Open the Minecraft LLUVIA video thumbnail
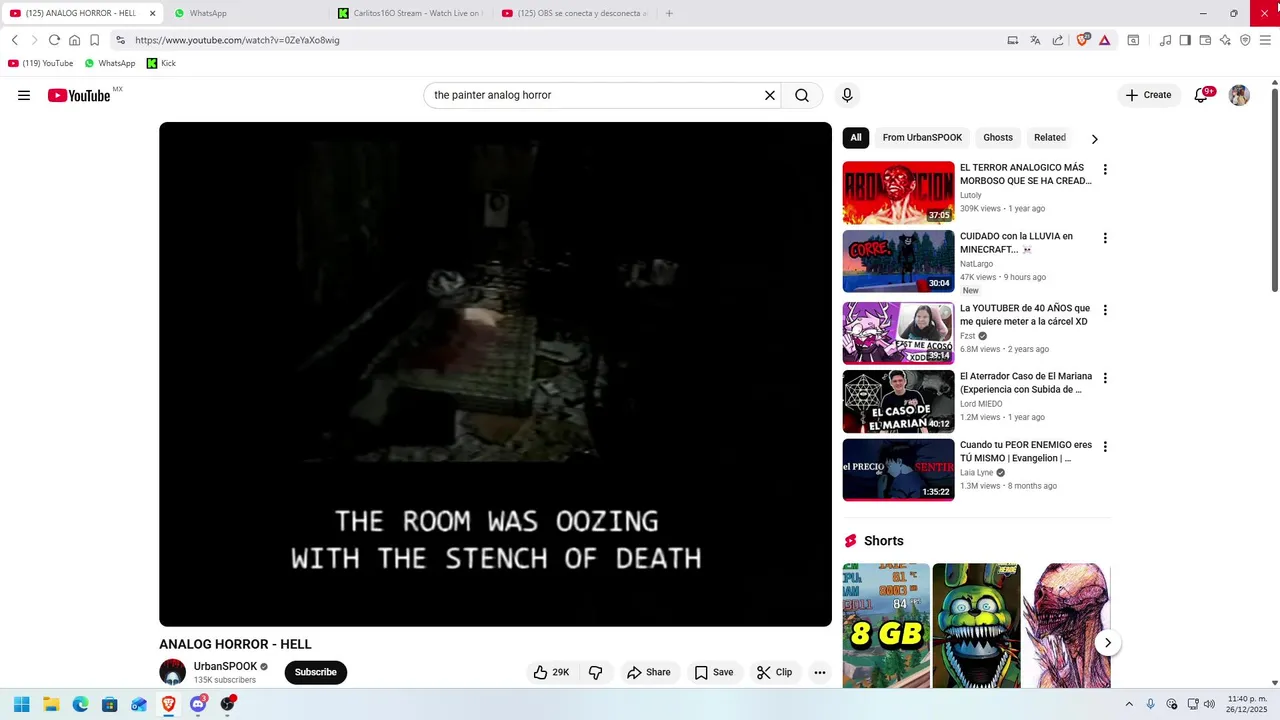1280x720 pixels. [x=898, y=261]
